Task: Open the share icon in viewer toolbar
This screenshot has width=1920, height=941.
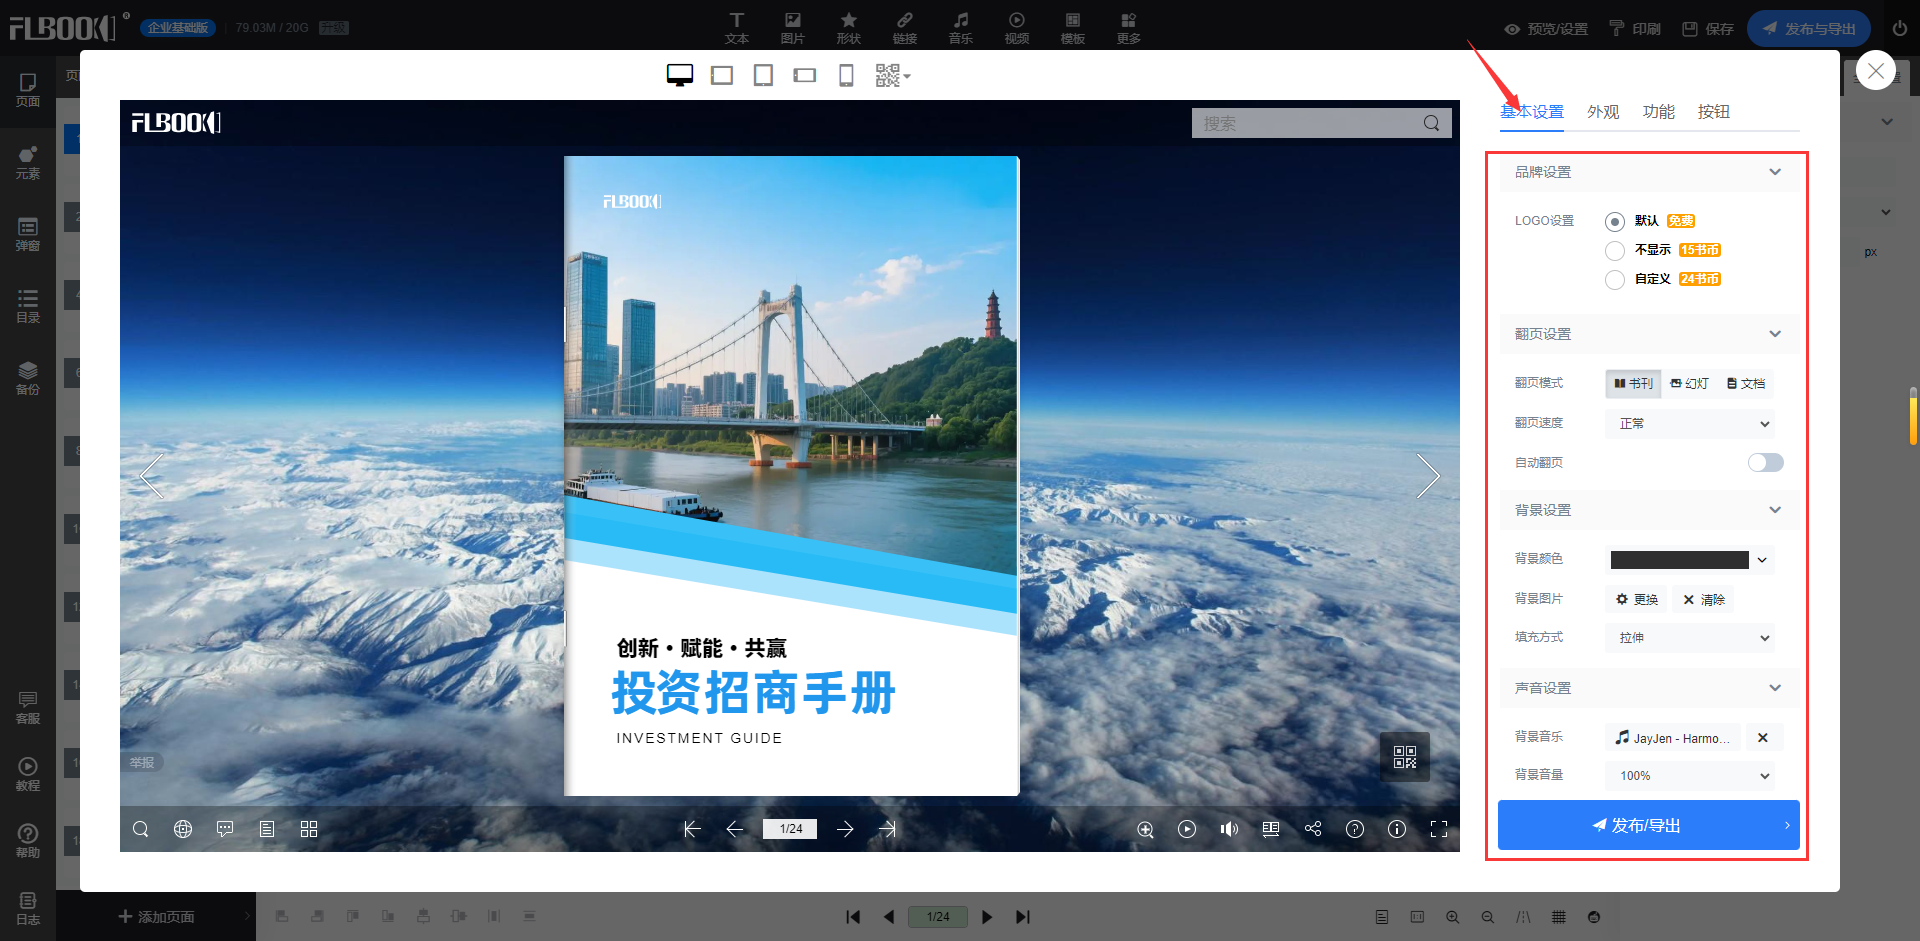Action: 1313,829
